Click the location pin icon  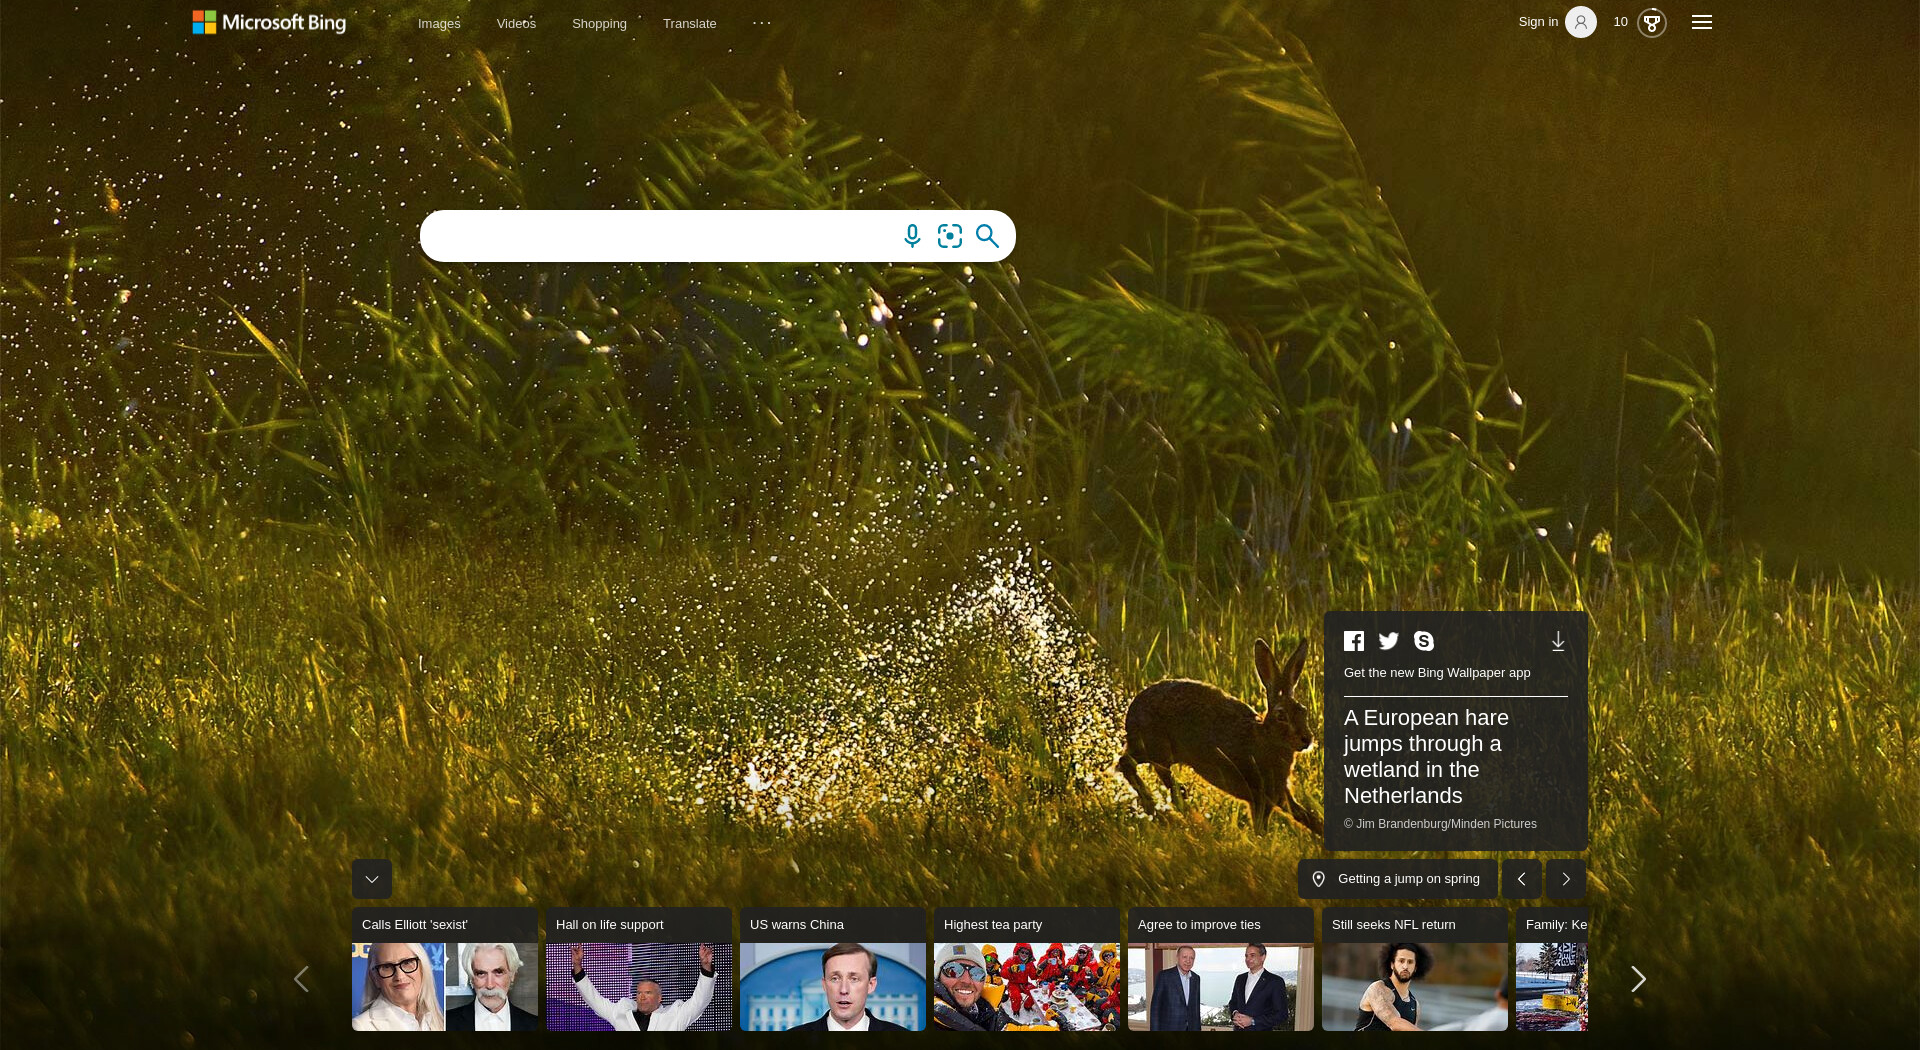click(x=1319, y=879)
